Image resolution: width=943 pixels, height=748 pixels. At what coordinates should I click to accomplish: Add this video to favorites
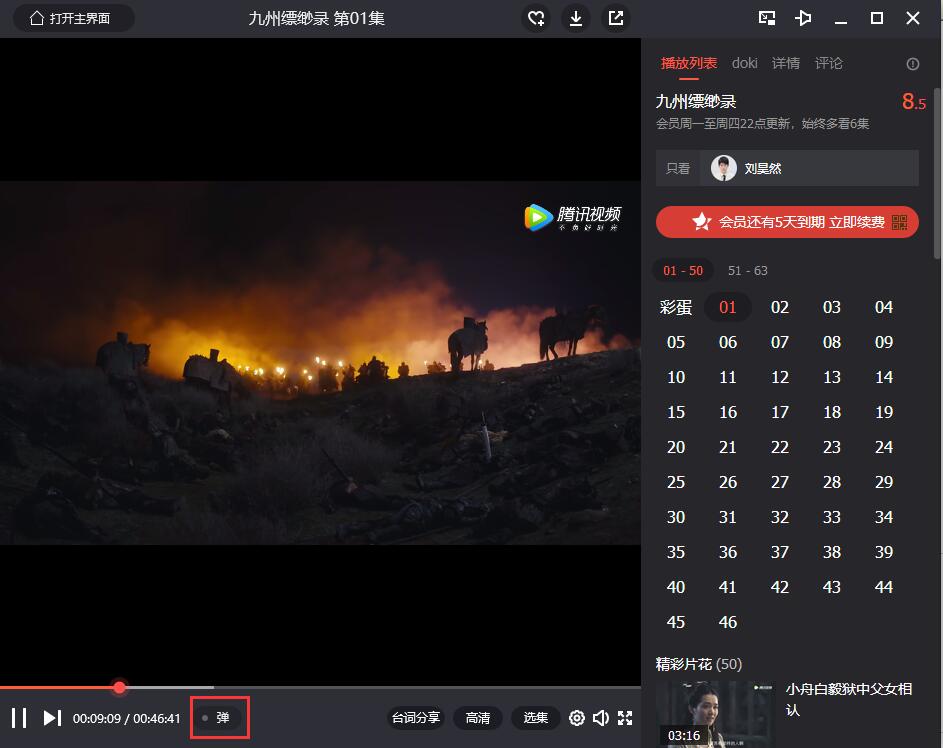[536, 18]
